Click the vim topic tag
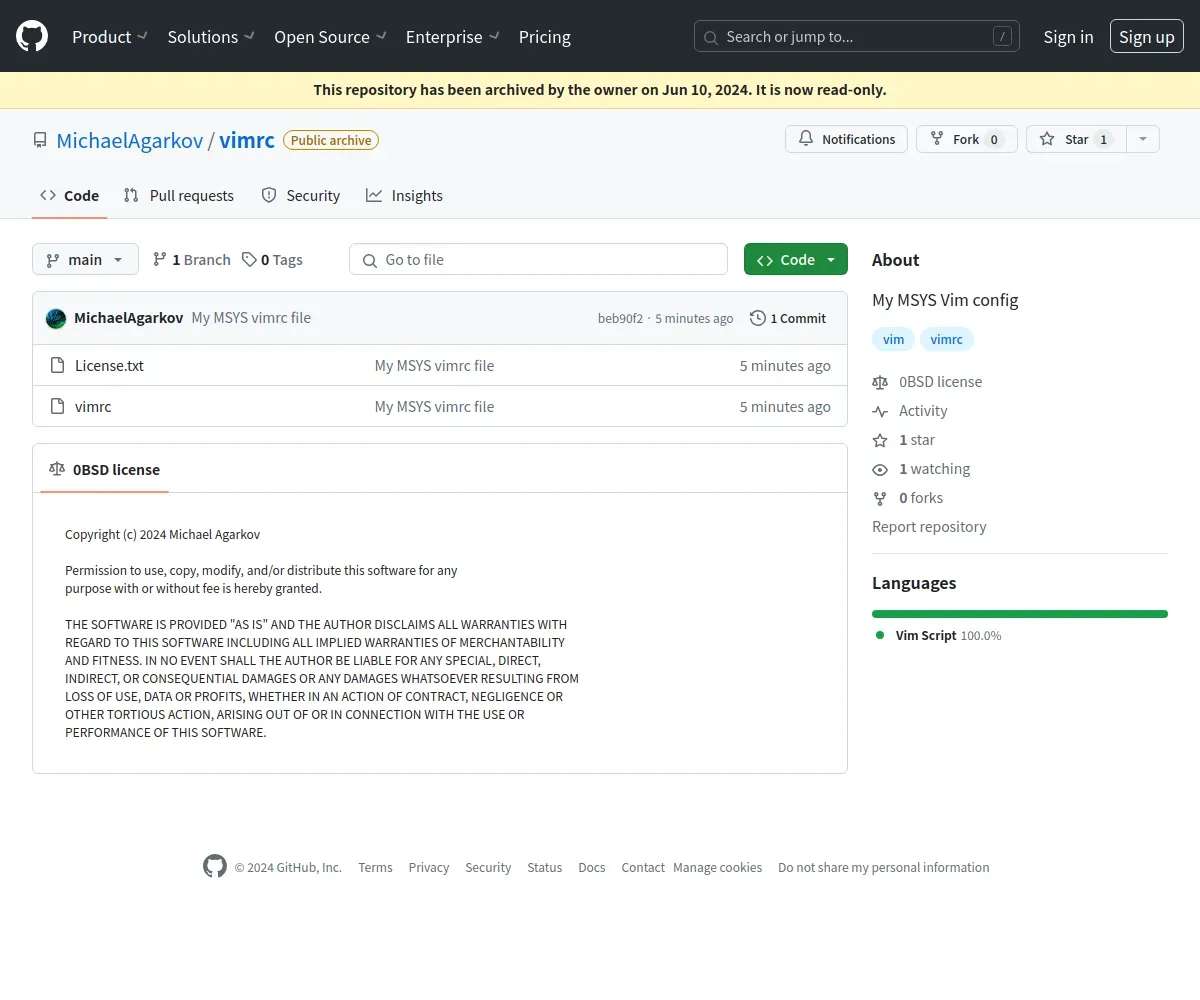The height and width of the screenshot is (1000, 1200). click(894, 340)
